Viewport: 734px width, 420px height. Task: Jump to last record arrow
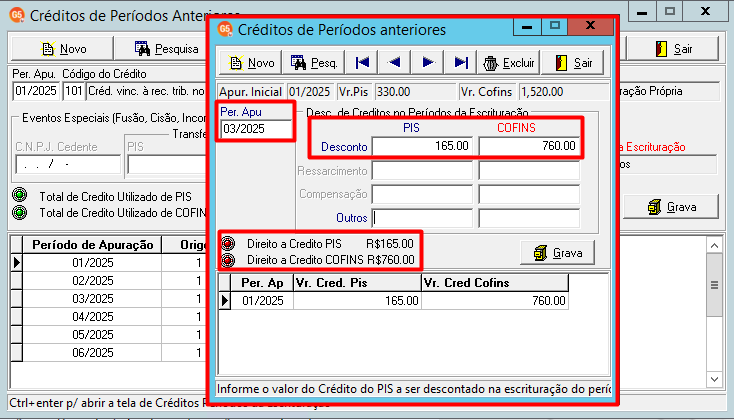tap(460, 63)
